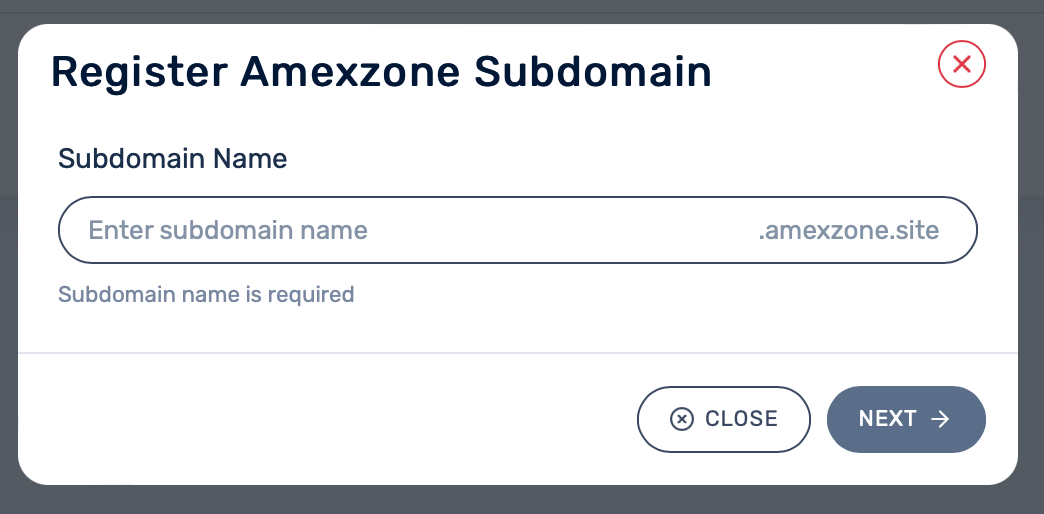The image size is (1044, 514).
Task: Click the "Enter subdomain name" placeholder text
Action: 228,231
